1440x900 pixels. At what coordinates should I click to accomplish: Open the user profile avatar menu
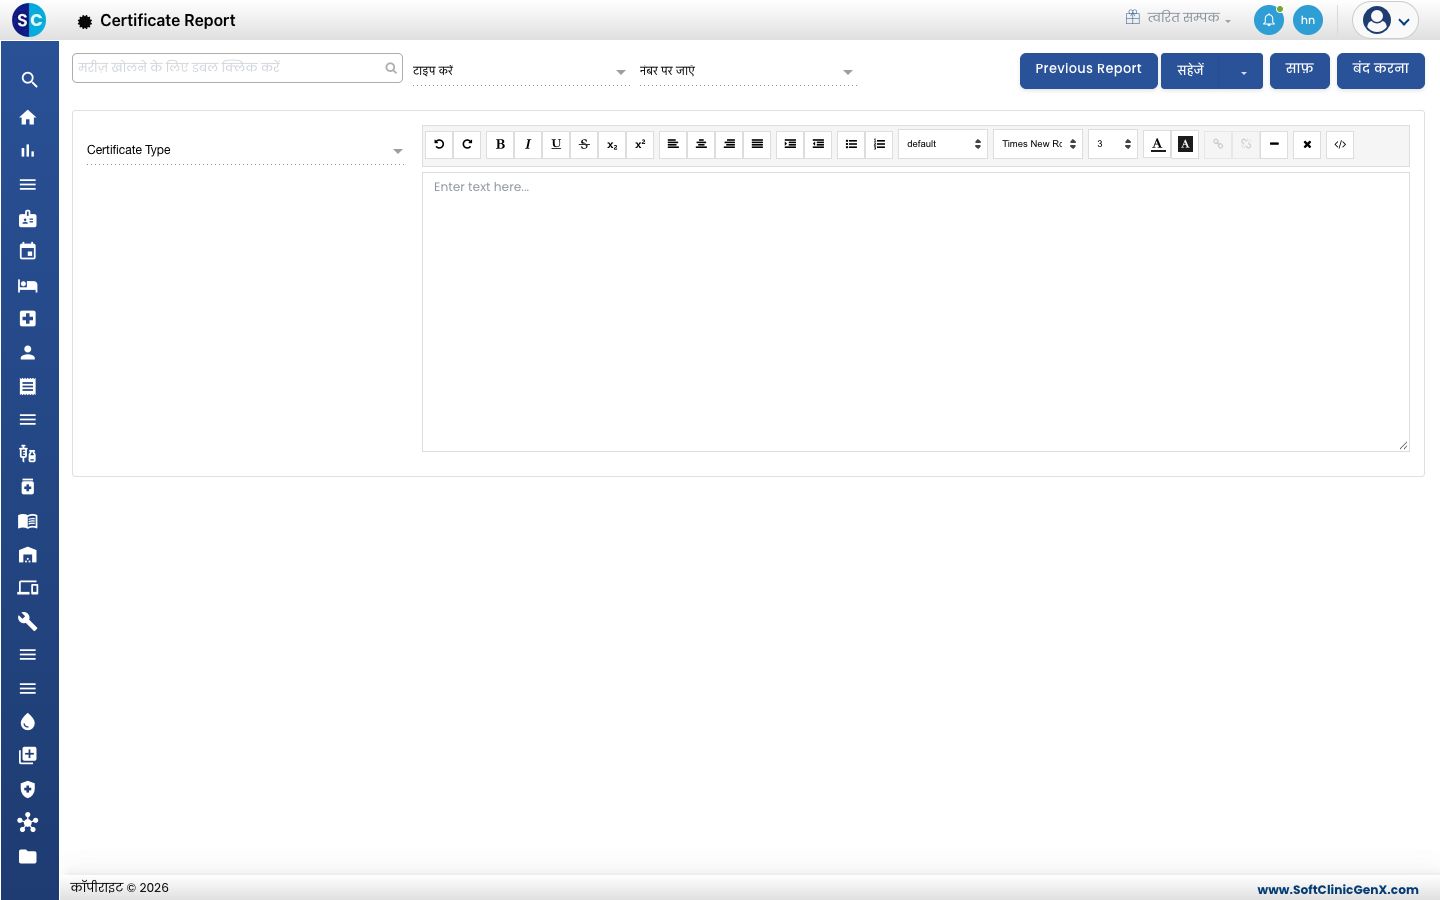1385,20
